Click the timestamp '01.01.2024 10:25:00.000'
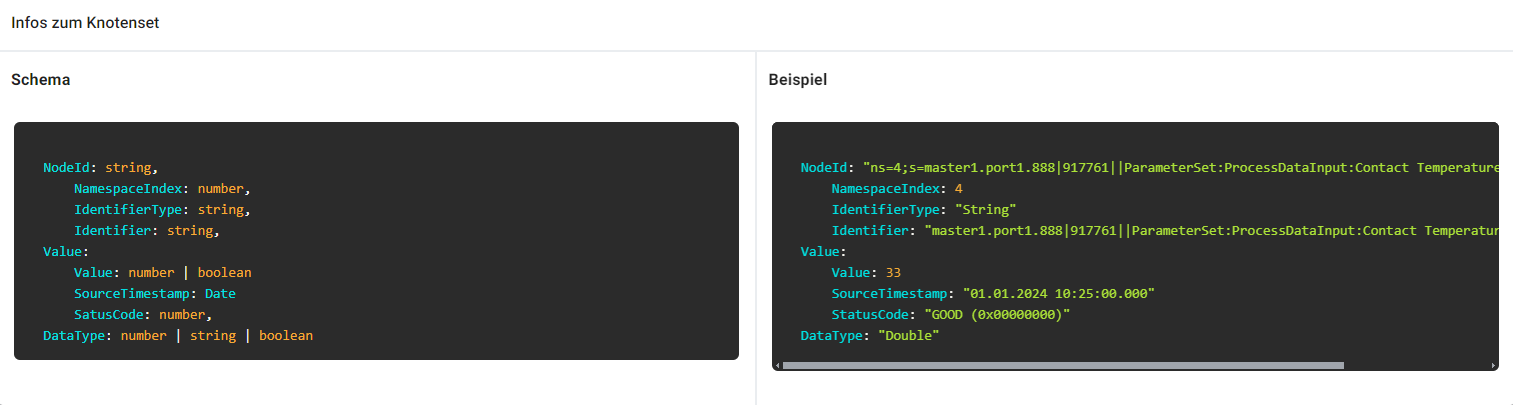 pos(1059,294)
